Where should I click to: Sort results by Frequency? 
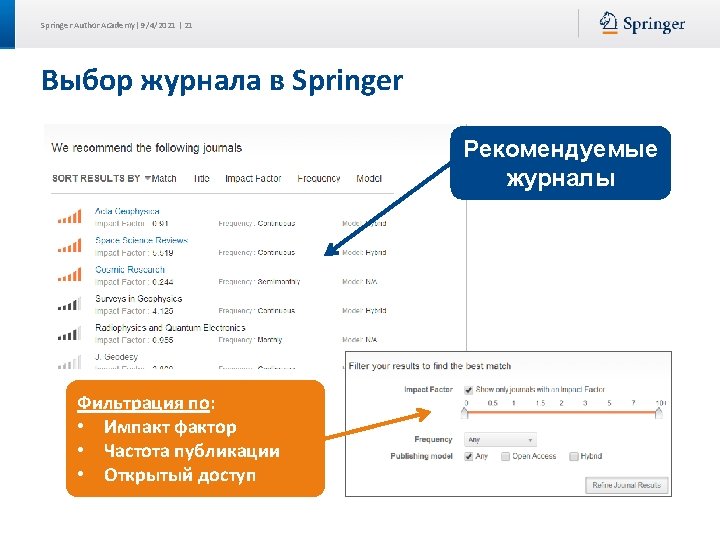tap(319, 179)
